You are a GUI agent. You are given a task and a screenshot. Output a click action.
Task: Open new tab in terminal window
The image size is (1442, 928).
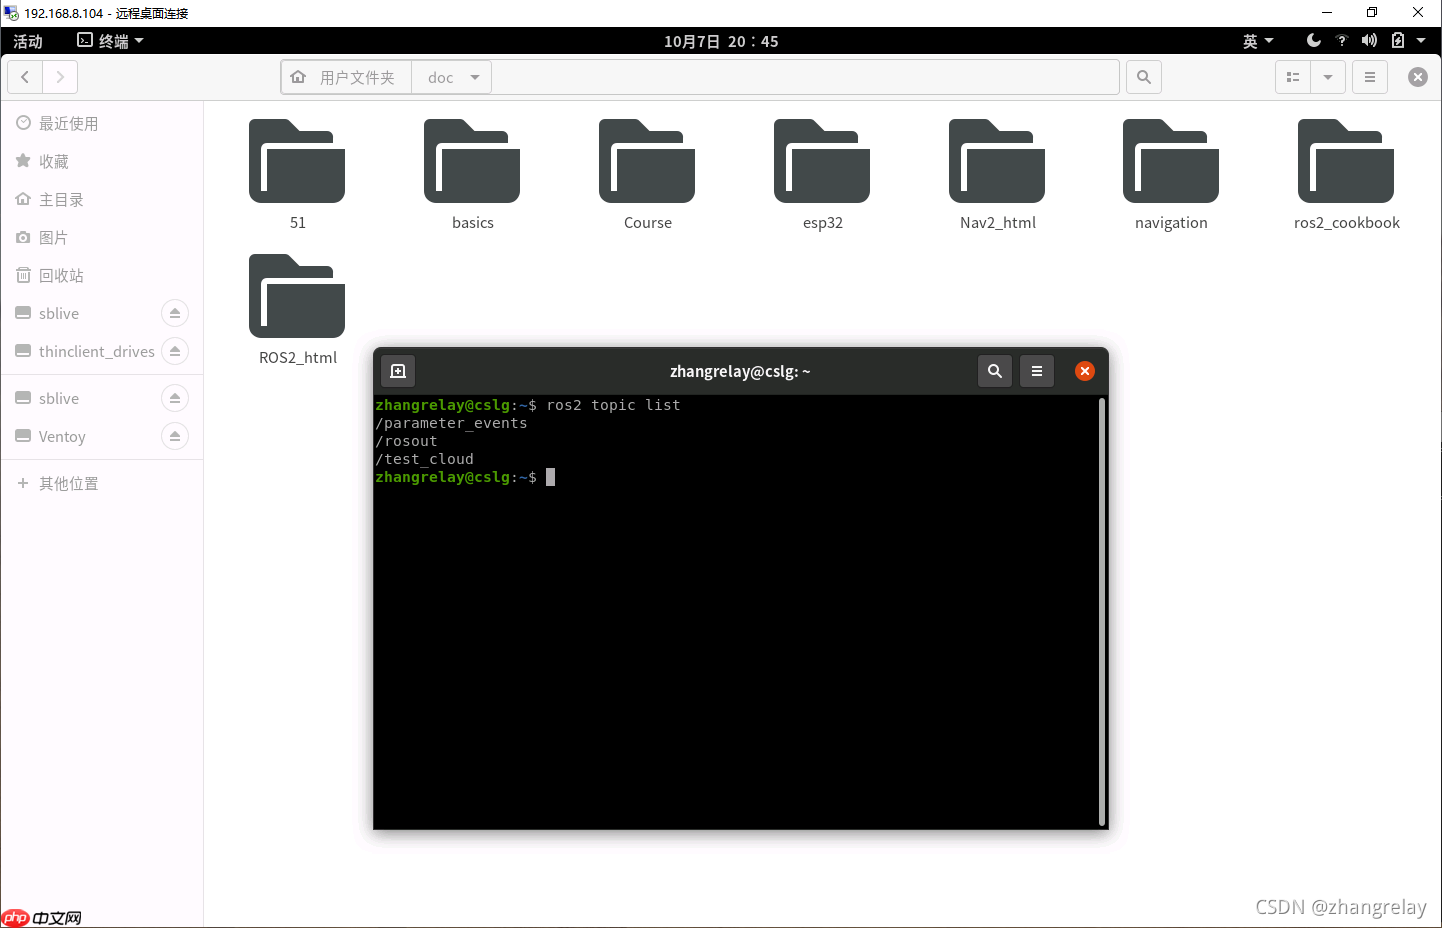[x=398, y=371]
